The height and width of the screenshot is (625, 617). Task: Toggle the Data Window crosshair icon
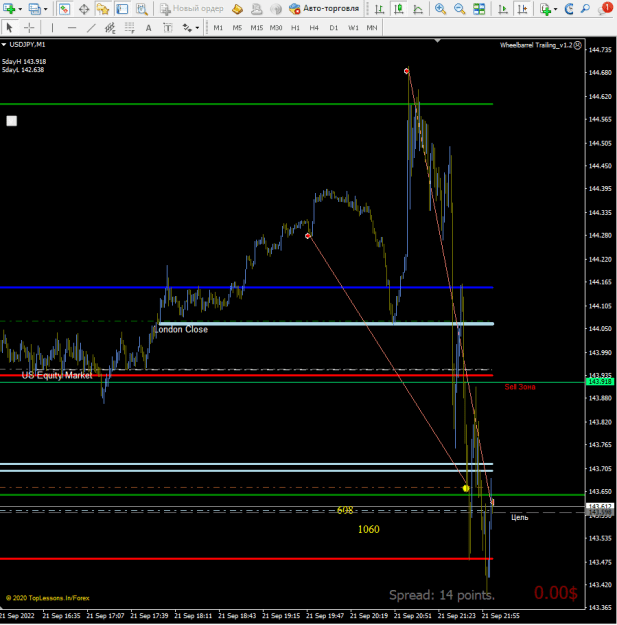coord(84,9)
